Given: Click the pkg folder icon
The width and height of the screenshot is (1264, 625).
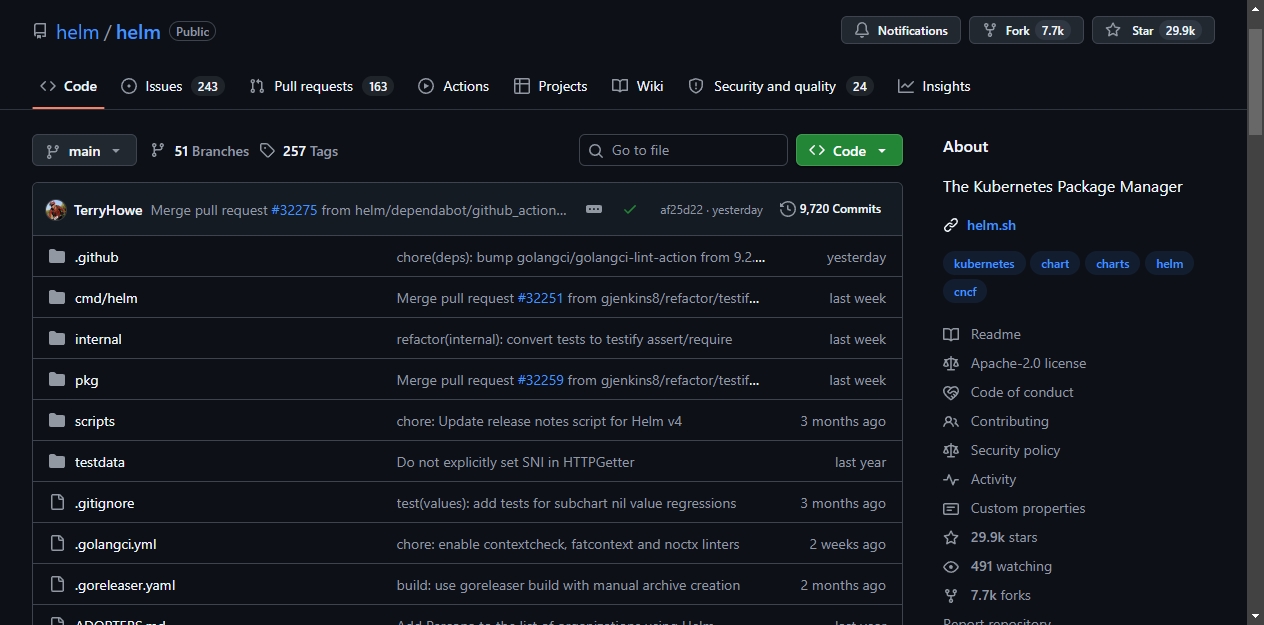Looking at the screenshot, I should [x=57, y=380].
